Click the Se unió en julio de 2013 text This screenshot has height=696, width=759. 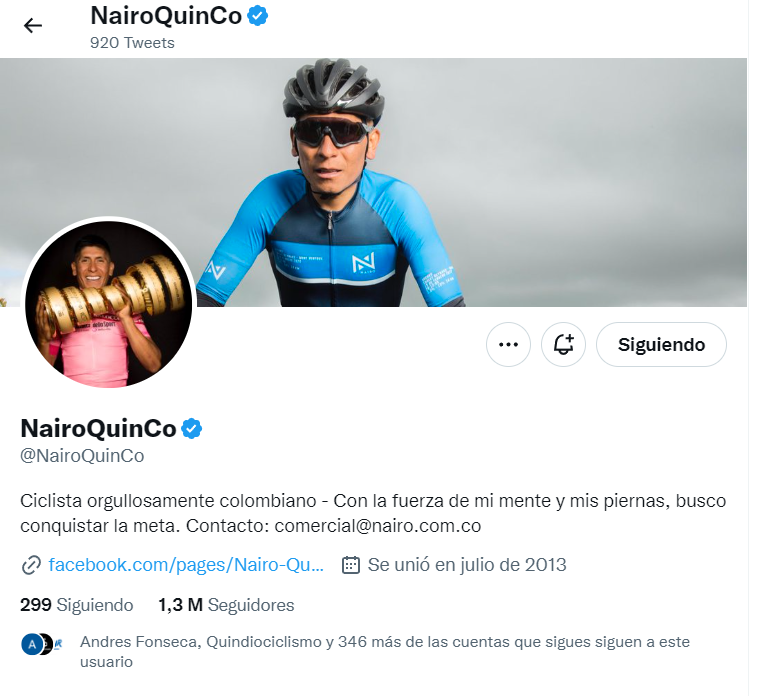pyautogui.click(x=467, y=565)
